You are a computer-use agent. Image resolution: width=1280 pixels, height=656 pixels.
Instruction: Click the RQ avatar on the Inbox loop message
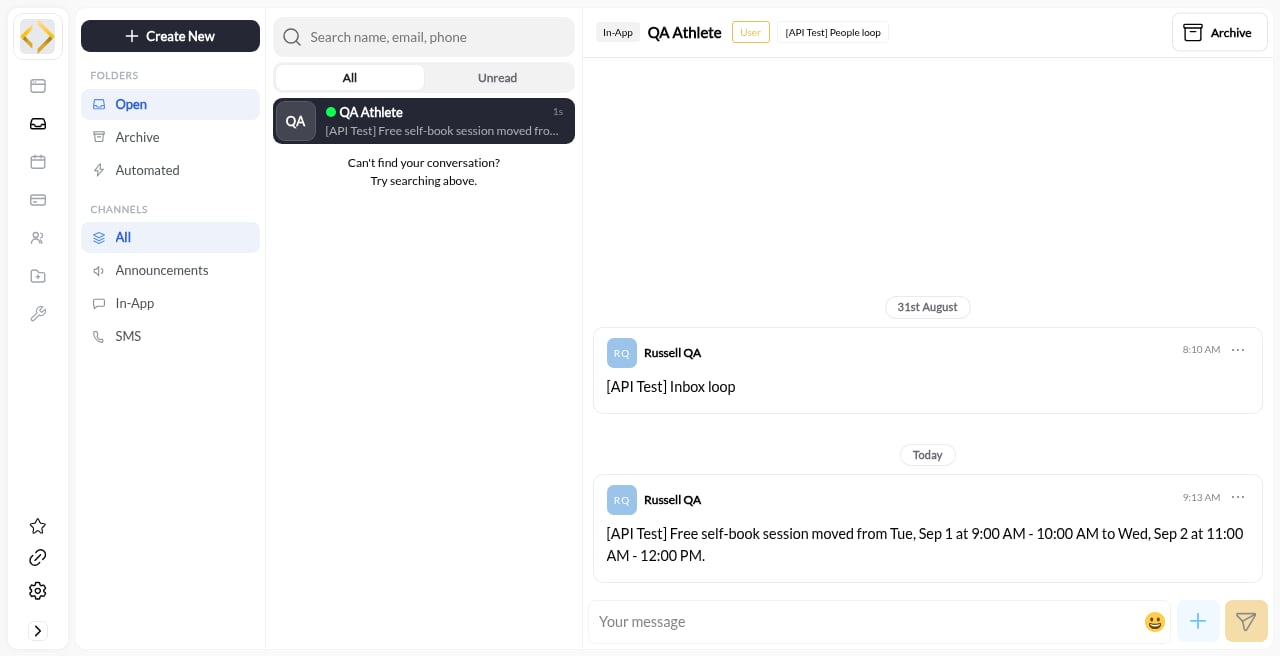pos(622,353)
